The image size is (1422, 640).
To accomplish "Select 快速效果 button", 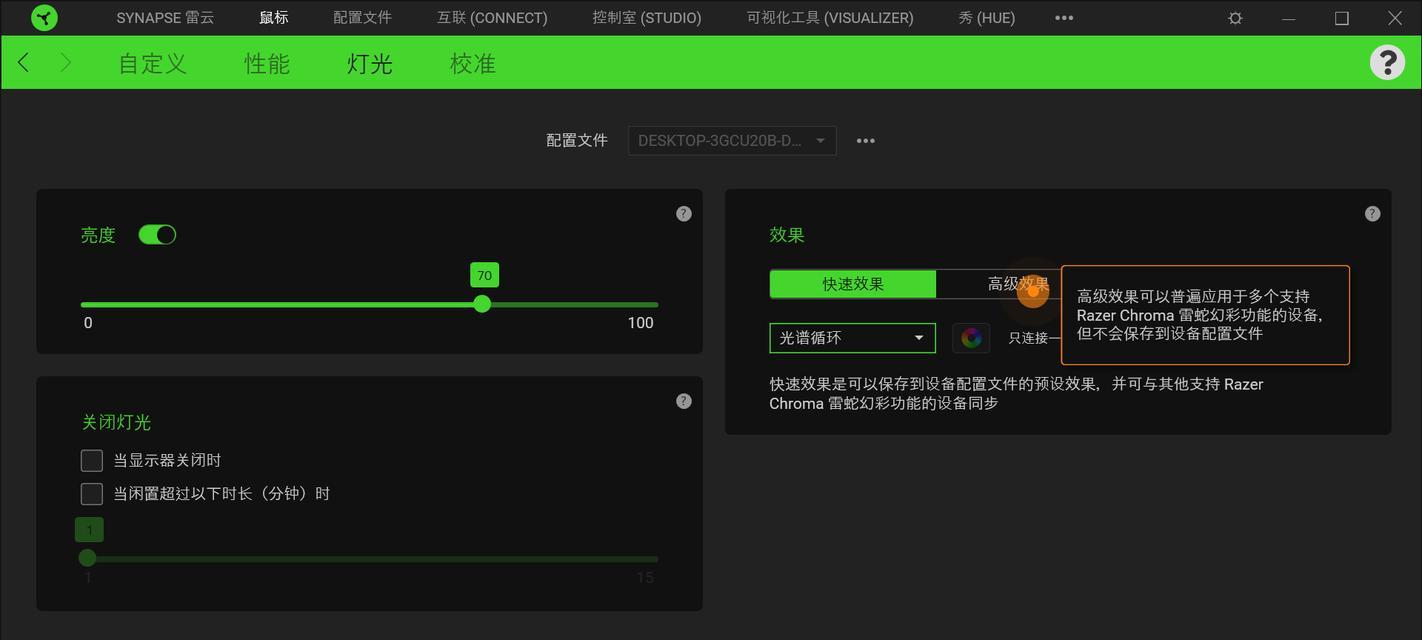I will pyautogui.click(x=853, y=284).
